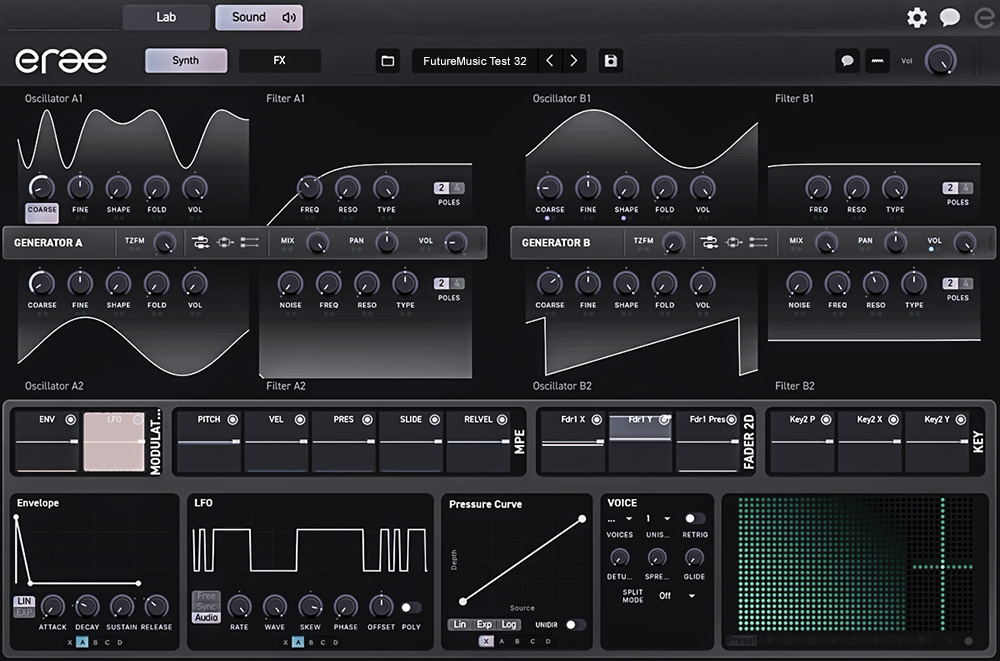Click the RELVEL modulation target circle
This screenshot has height=661, width=1000.
pyautogui.click(x=502, y=419)
